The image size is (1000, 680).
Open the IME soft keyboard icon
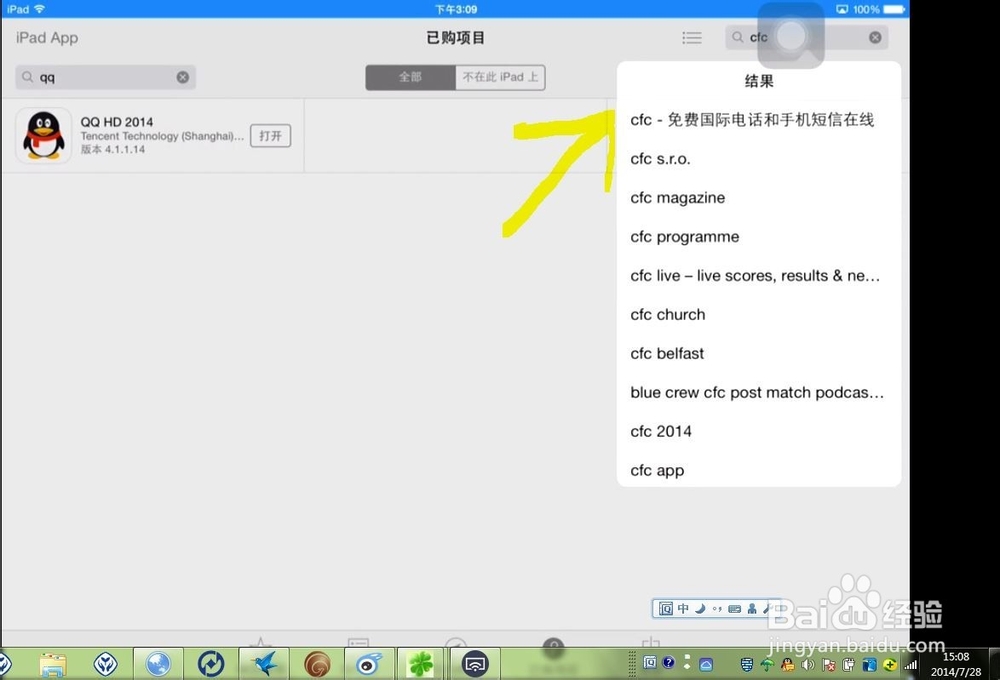pyautogui.click(x=735, y=609)
